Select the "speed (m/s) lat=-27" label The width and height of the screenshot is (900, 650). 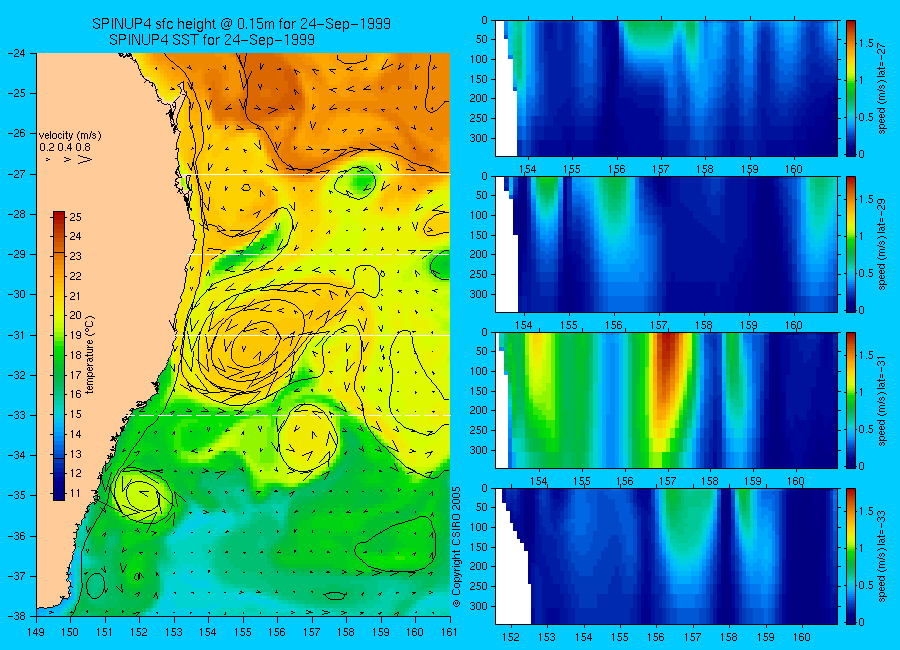[x=882, y=88]
